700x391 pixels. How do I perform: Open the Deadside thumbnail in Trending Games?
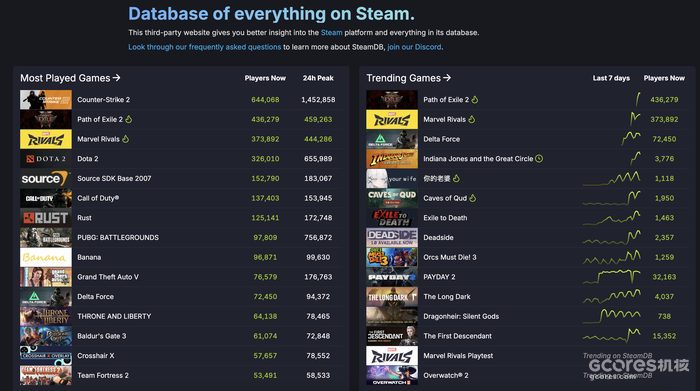click(x=392, y=237)
